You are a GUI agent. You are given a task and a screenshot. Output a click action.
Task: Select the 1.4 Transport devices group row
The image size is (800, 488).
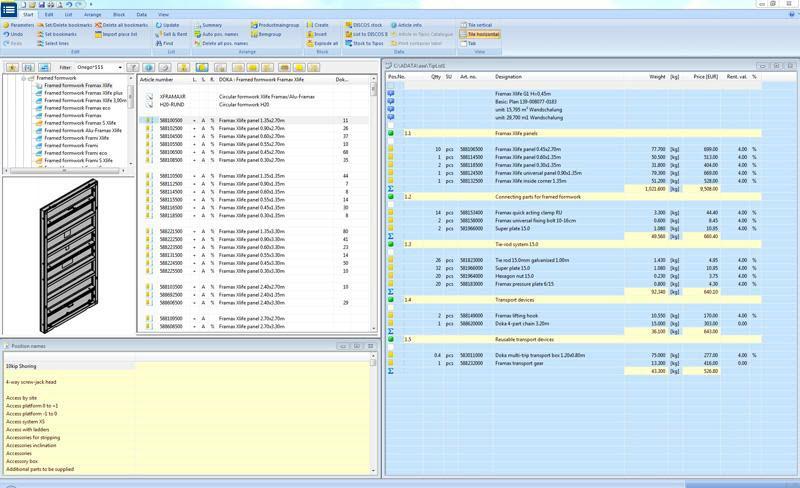(x=574, y=300)
